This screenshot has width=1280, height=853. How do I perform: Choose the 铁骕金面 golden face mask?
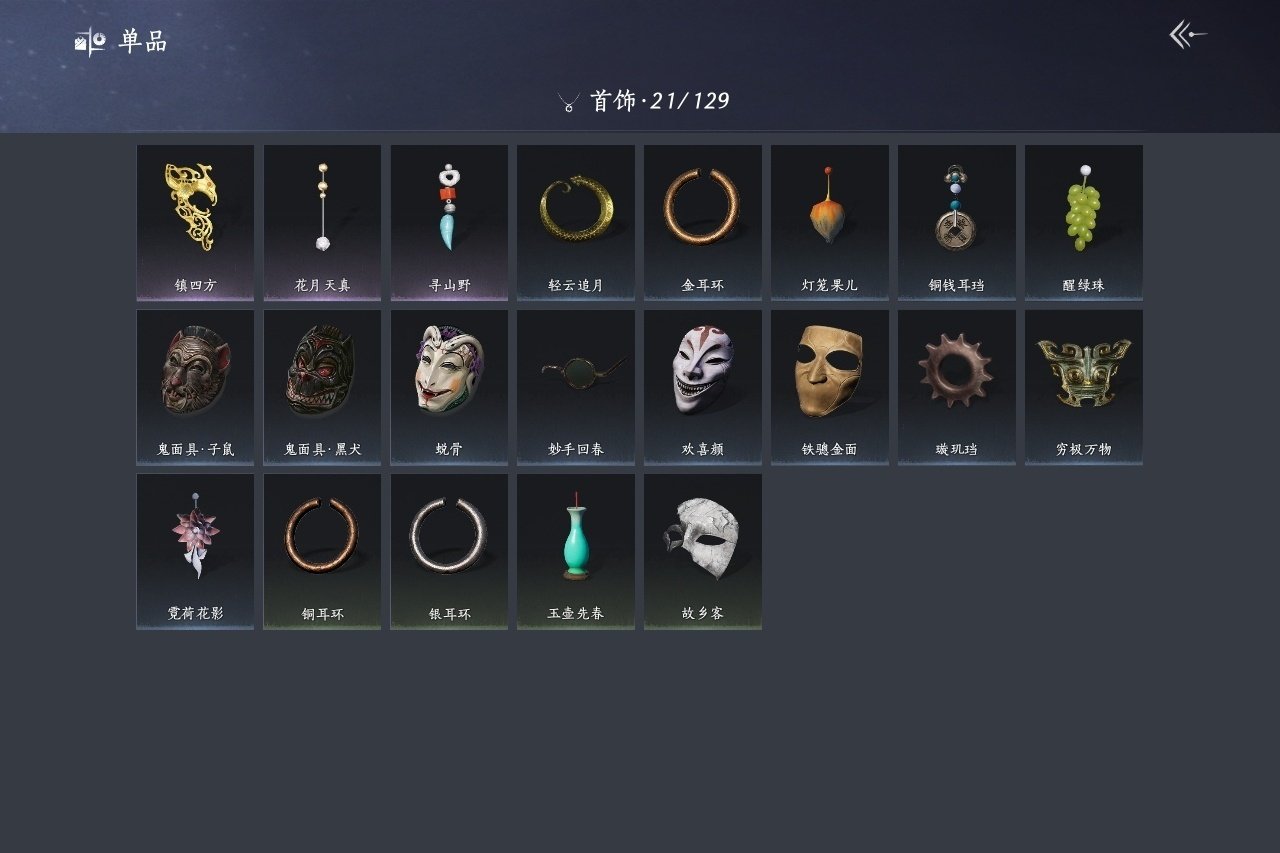tap(830, 387)
